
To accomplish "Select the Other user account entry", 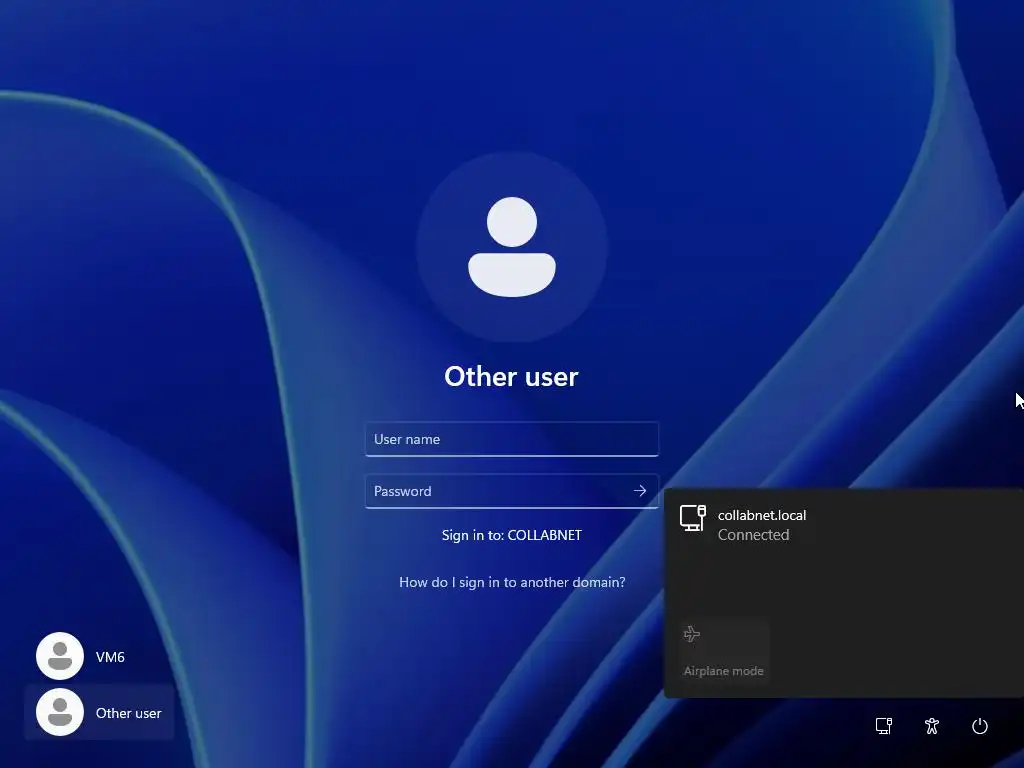I will (99, 712).
